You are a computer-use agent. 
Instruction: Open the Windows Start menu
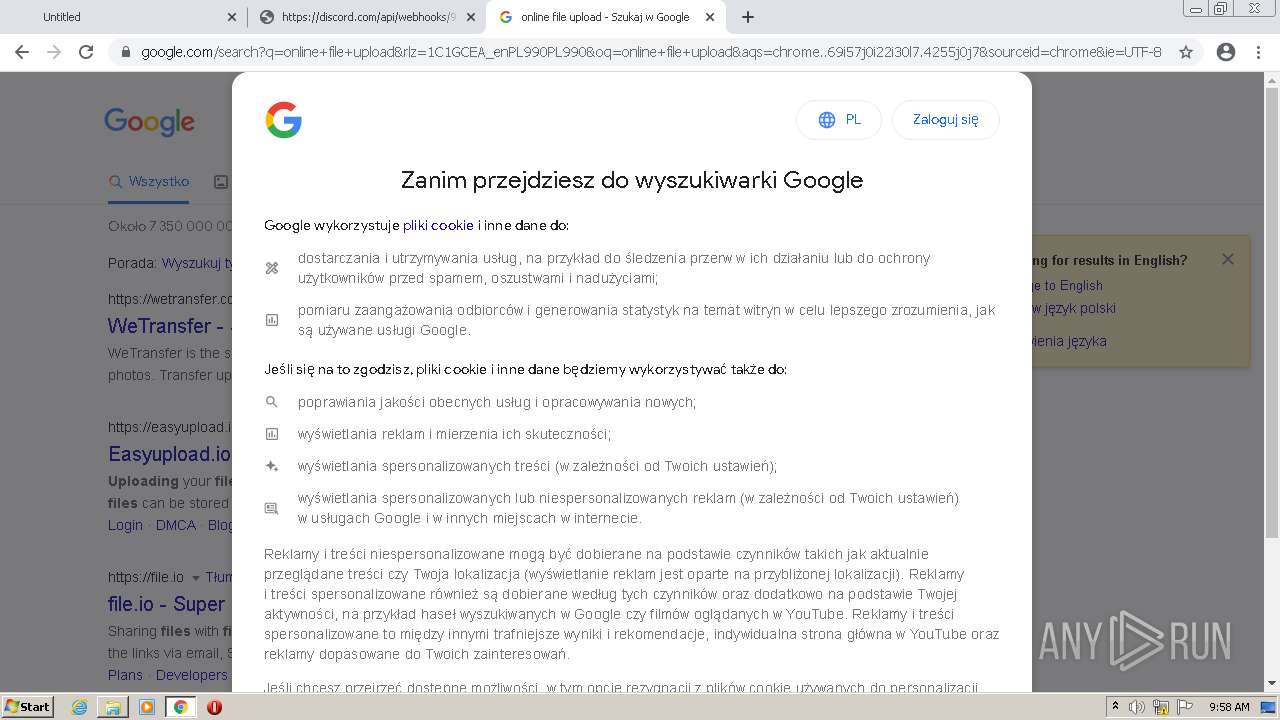(x=27, y=706)
